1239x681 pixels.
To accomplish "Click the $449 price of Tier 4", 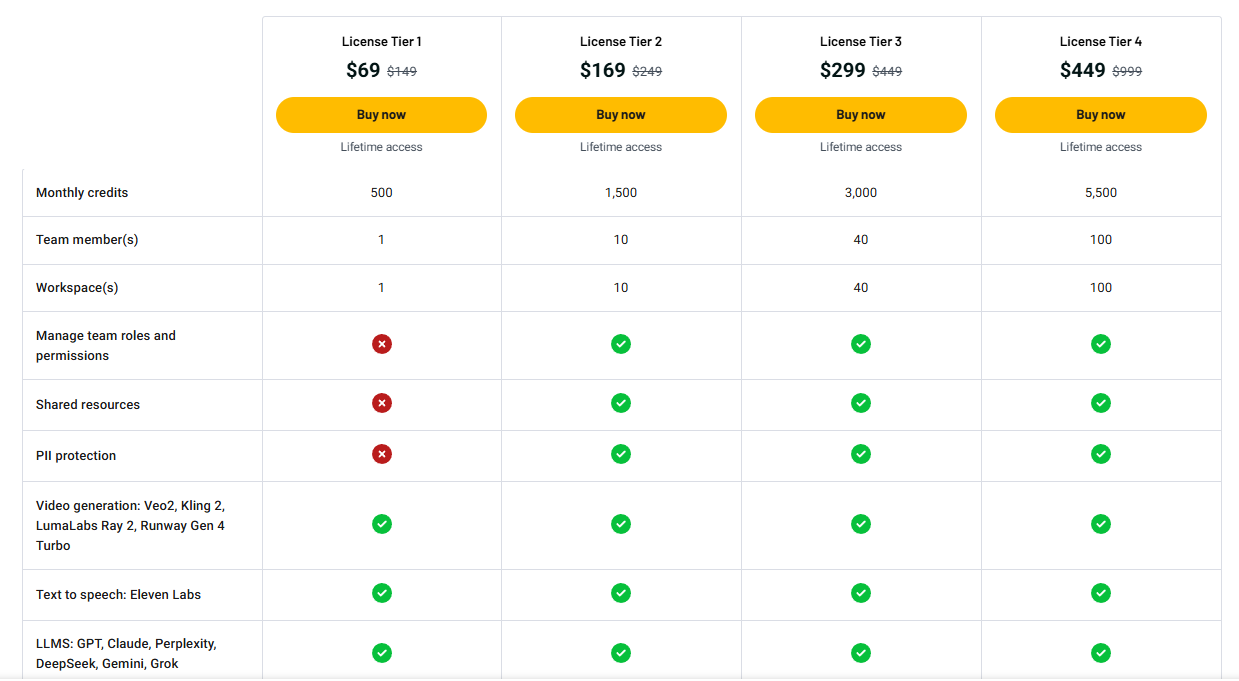I will pos(1083,70).
